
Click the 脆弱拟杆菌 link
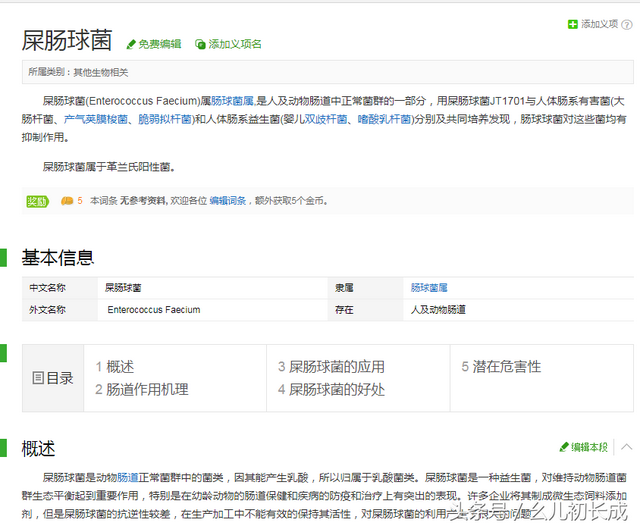click(x=165, y=119)
